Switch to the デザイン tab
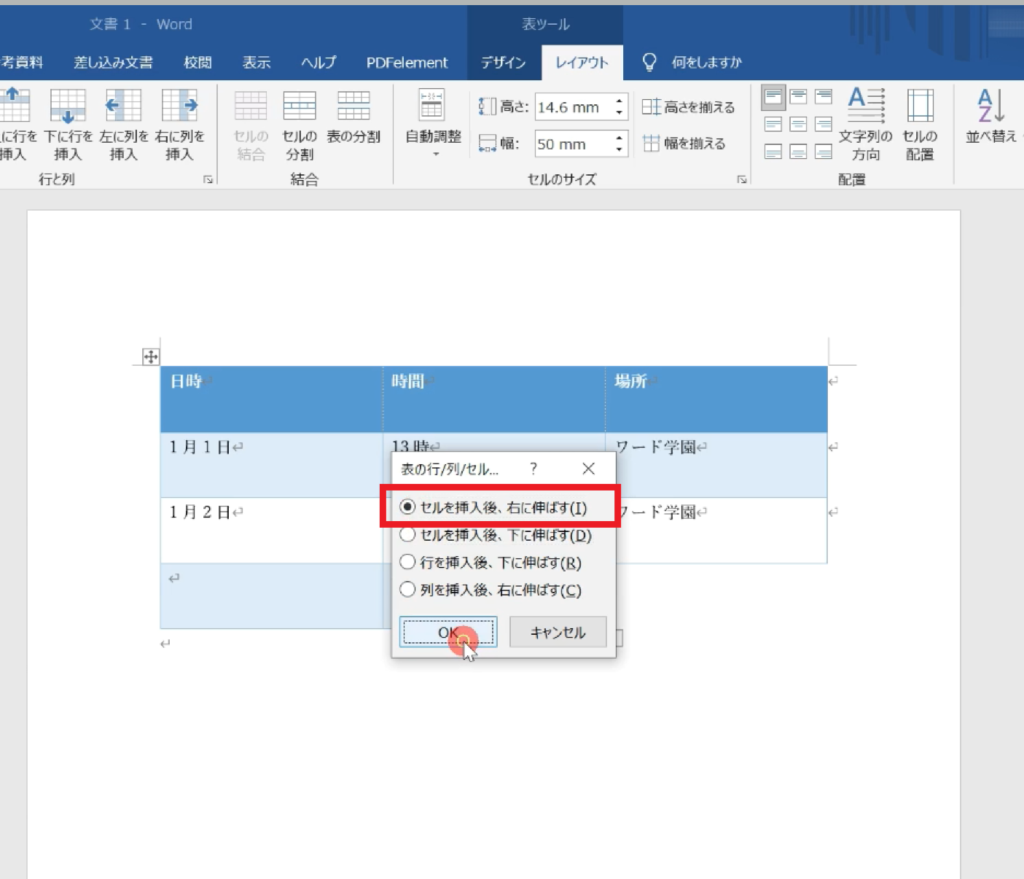The width and height of the screenshot is (1024, 879). point(503,62)
